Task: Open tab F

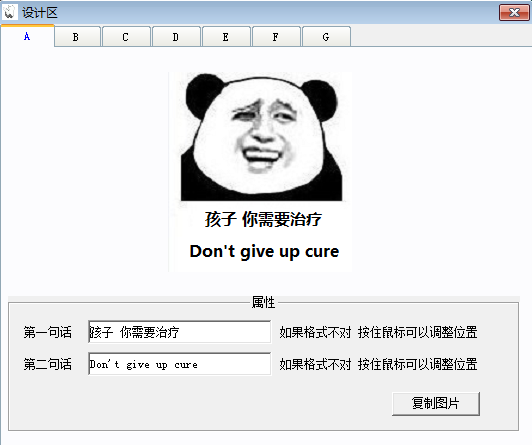Action: (x=276, y=37)
